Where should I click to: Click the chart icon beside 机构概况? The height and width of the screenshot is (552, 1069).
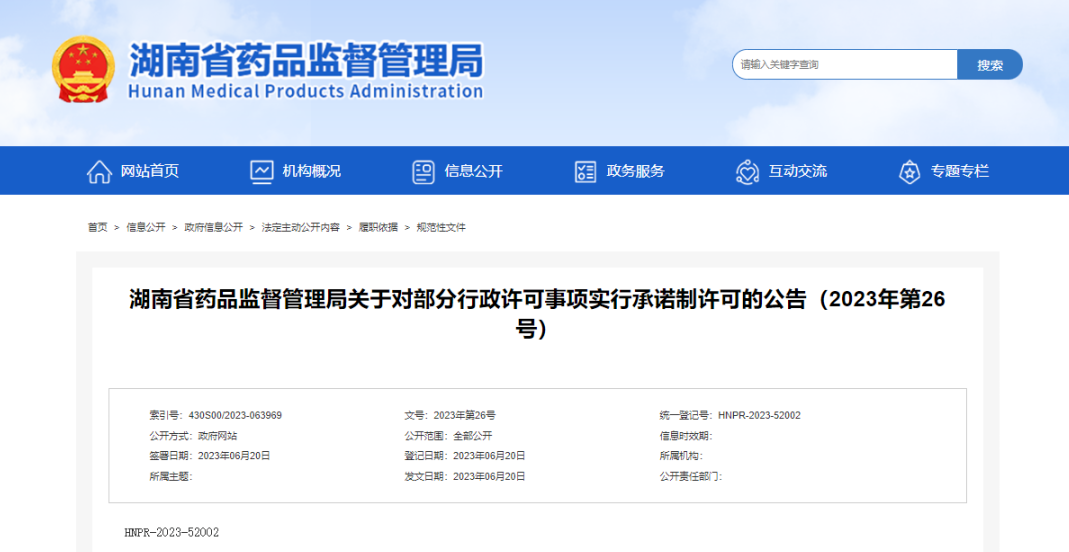tap(261, 172)
